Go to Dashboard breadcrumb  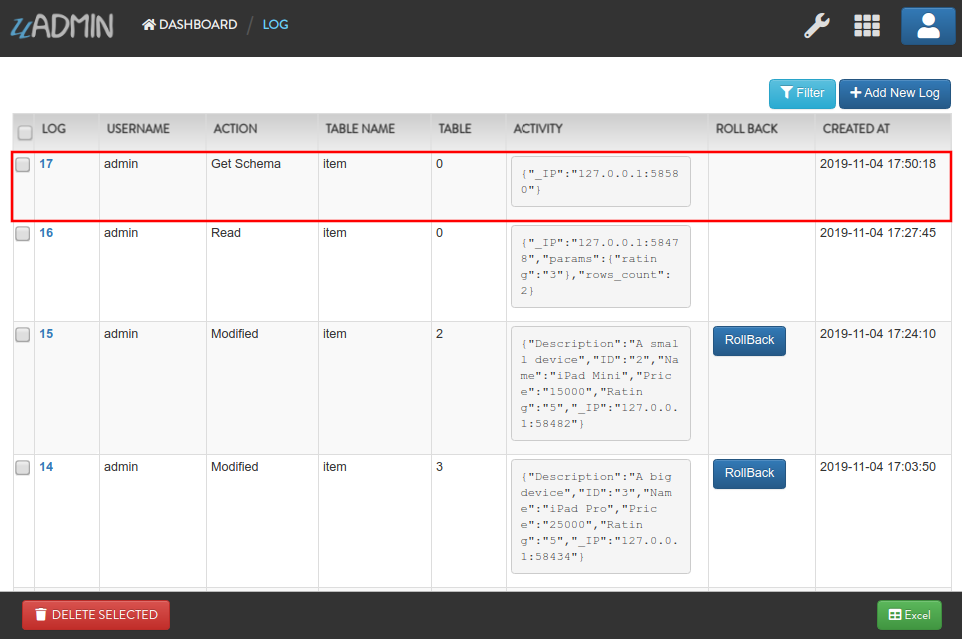189,25
